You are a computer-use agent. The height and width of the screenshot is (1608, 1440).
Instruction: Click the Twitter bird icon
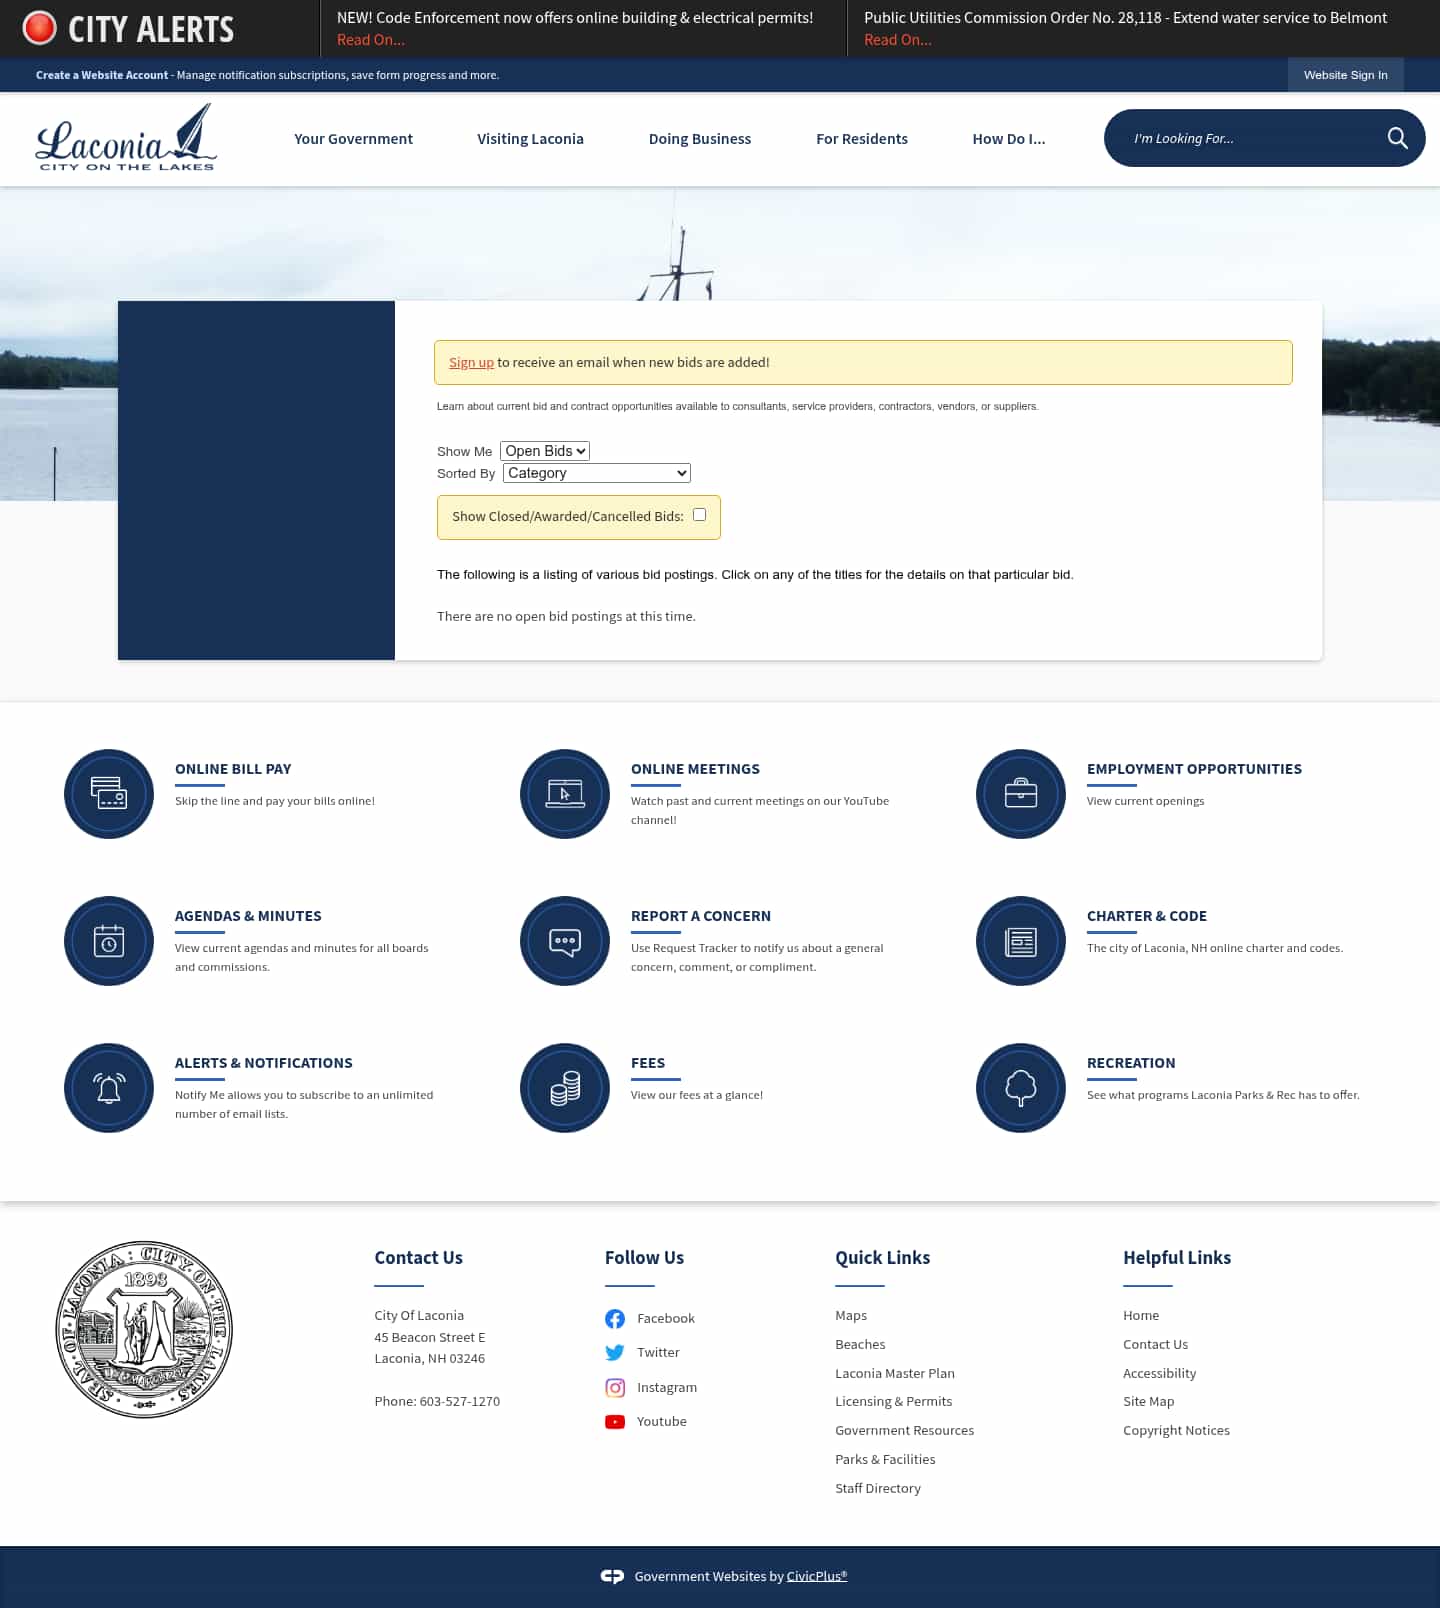[615, 1353]
